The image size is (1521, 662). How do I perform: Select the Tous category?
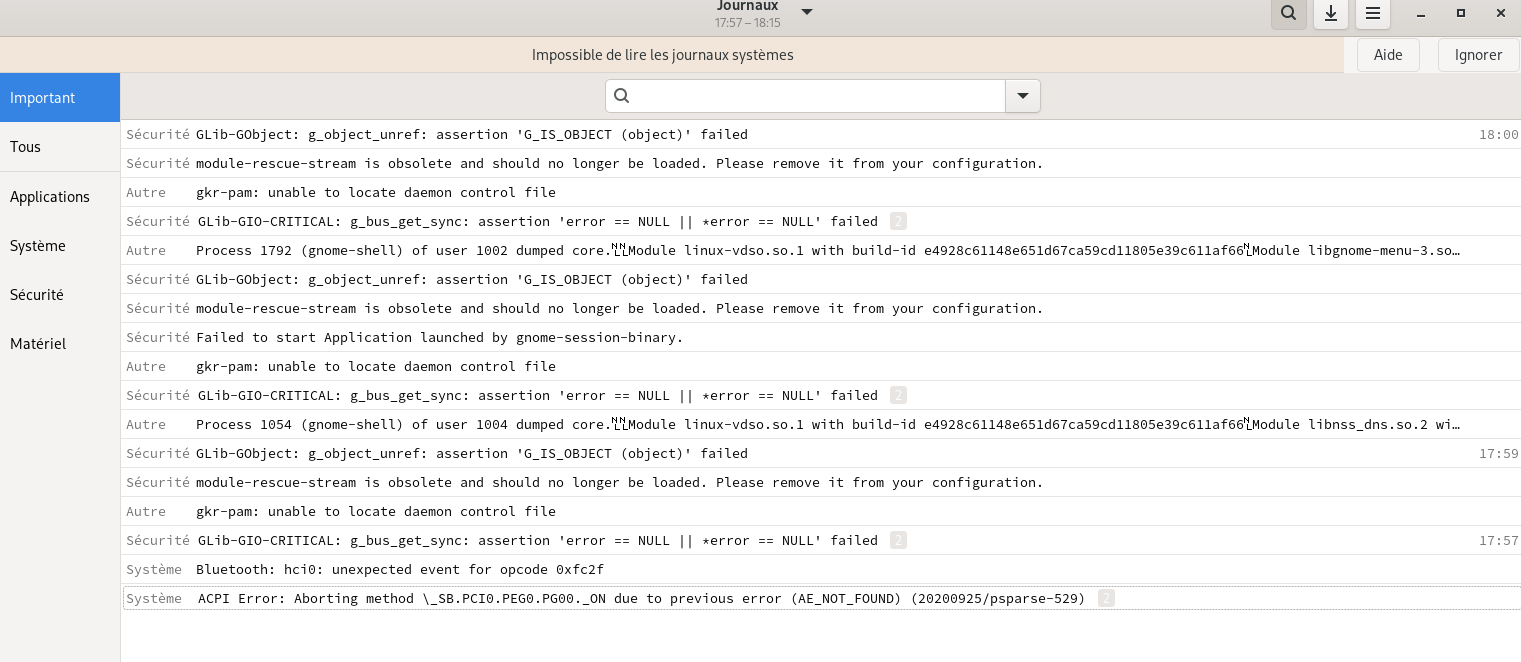pyautogui.click(x=60, y=147)
